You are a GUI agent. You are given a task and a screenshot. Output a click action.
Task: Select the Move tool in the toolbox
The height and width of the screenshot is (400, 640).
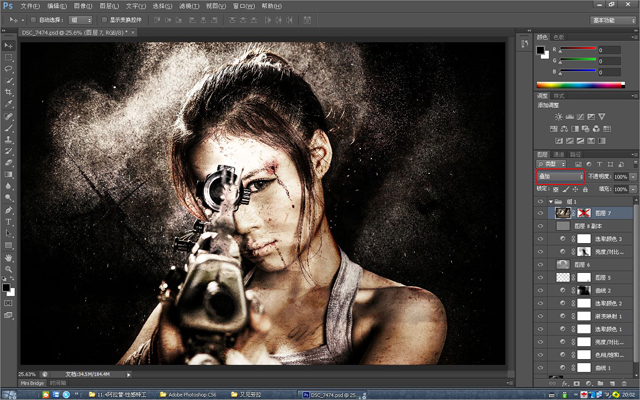pyautogui.click(x=8, y=46)
